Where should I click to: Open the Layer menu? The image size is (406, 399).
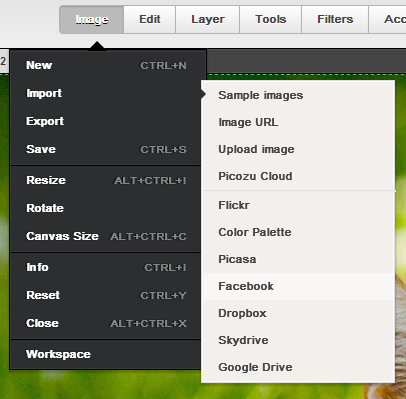(208, 19)
